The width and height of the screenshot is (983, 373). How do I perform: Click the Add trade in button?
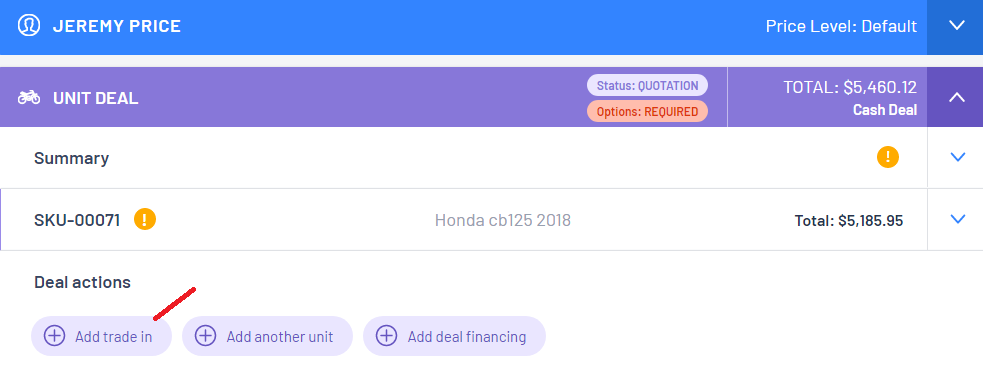click(x=102, y=336)
